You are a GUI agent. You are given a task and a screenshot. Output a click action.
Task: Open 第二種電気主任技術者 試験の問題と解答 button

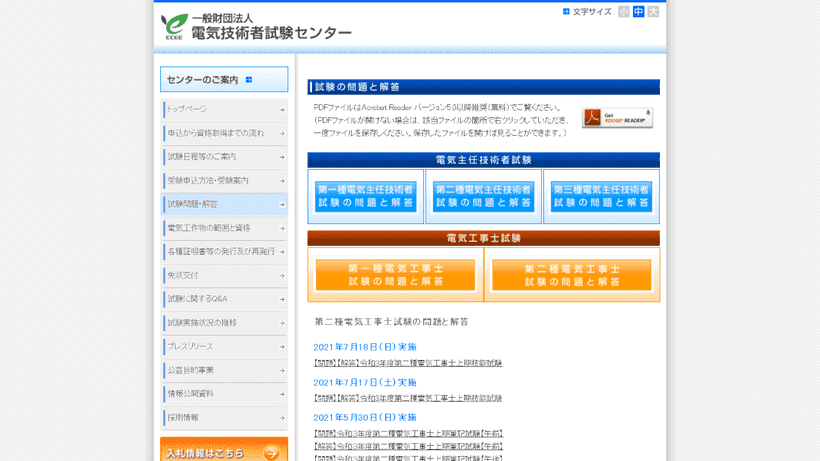483,197
